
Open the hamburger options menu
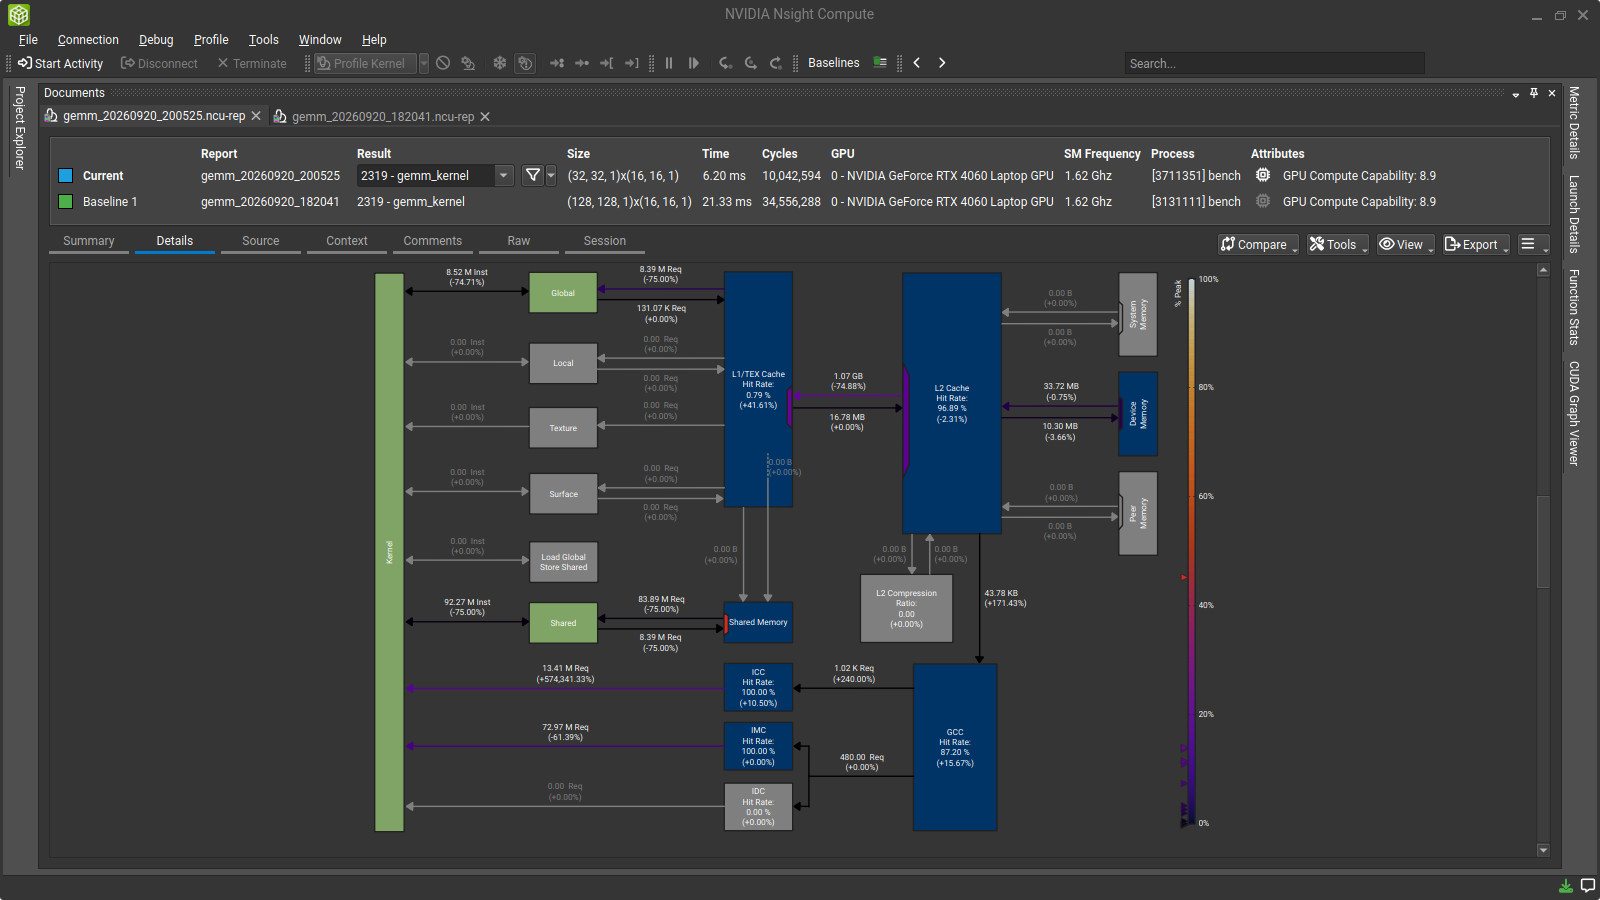1533,245
